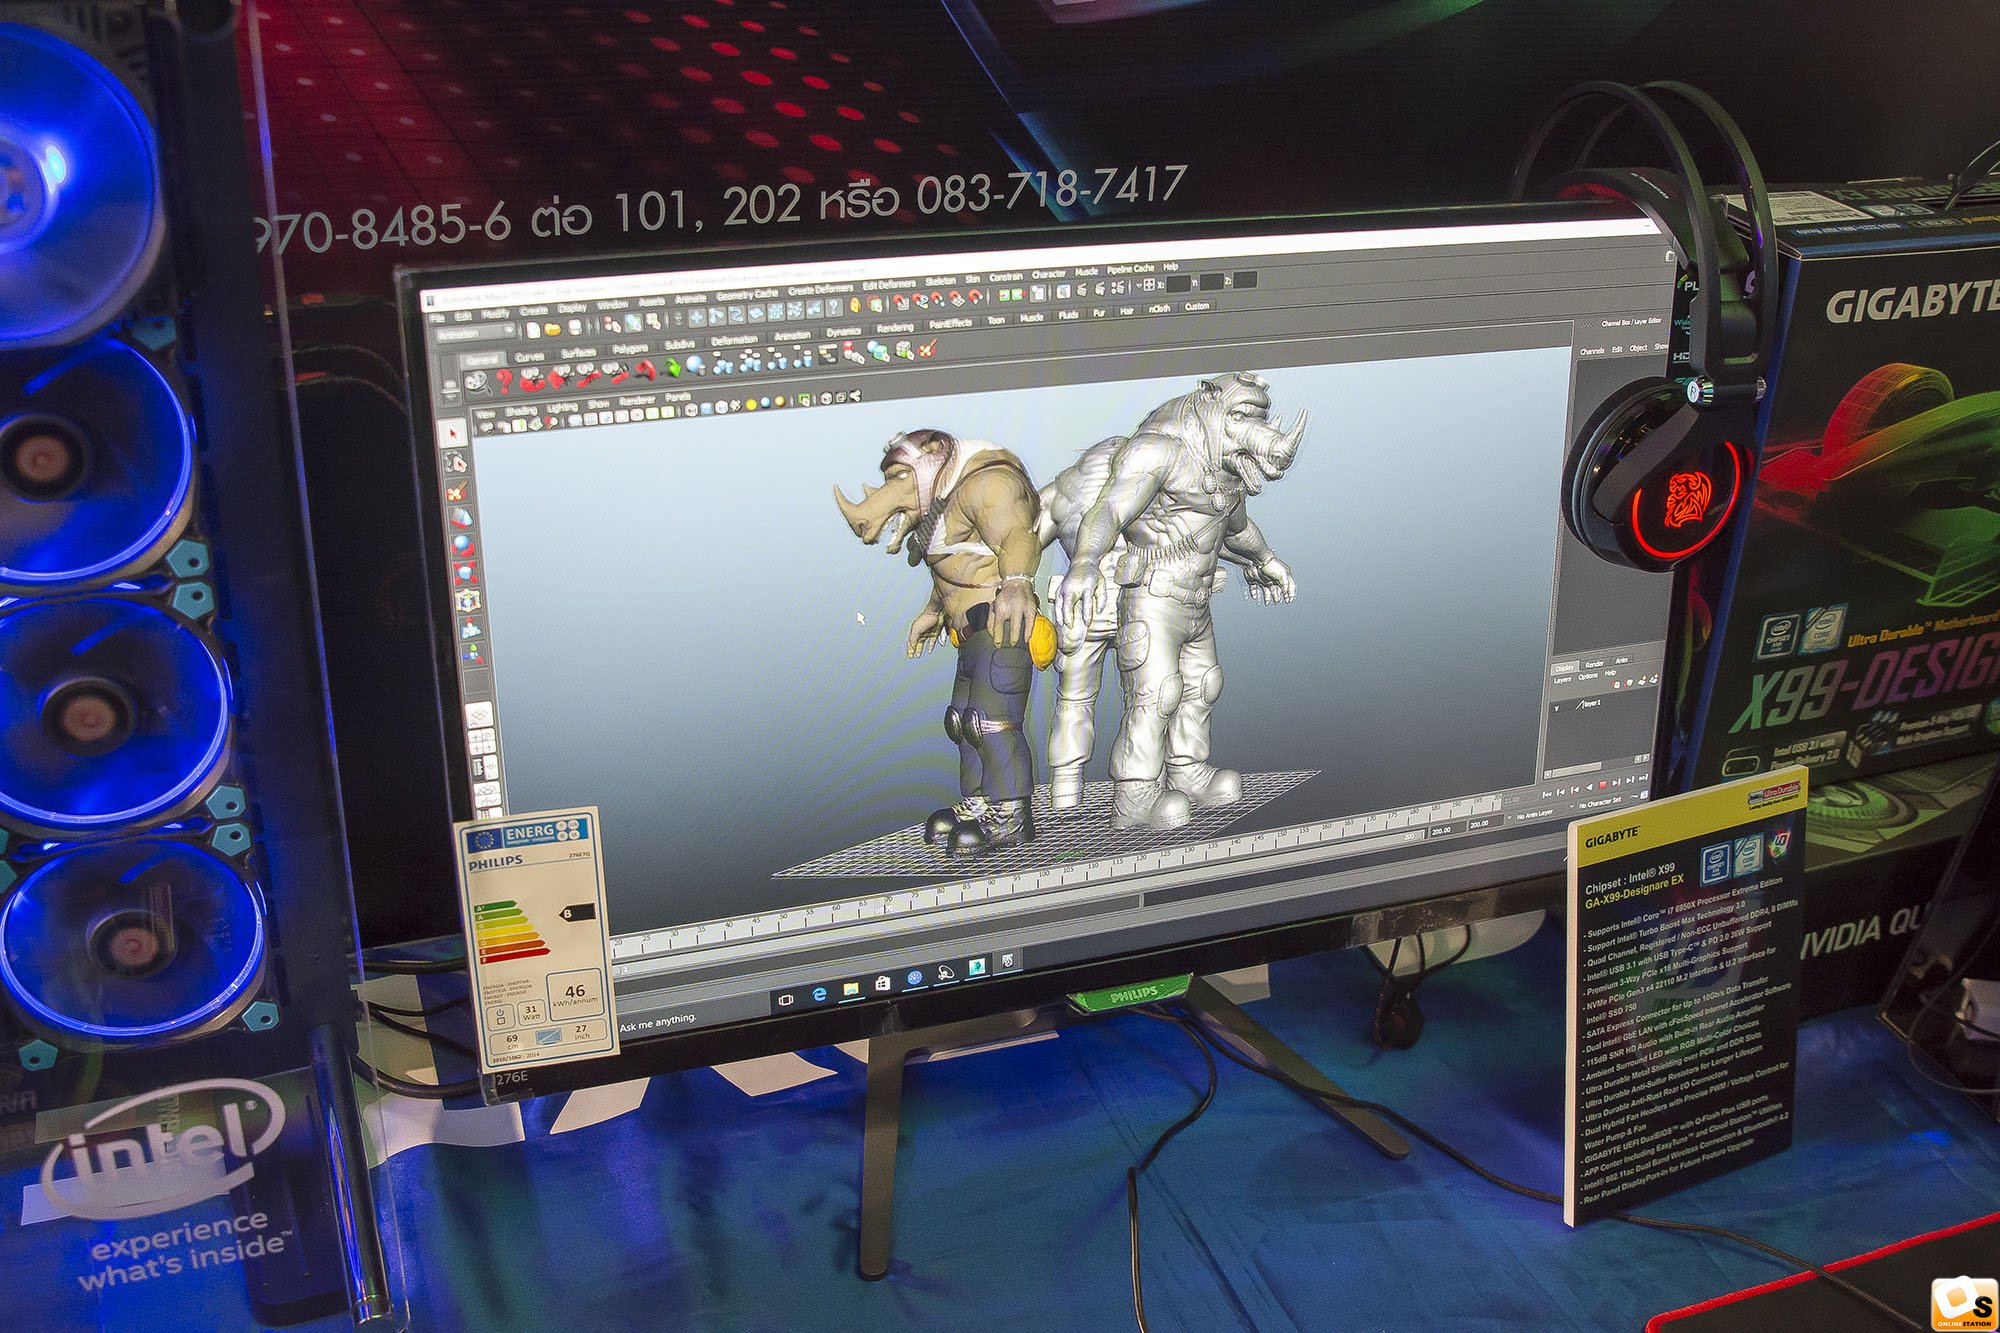This screenshot has width=2000, height=1333.
Task: Select the Scale tool in toolbox
Action: tap(465, 572)
